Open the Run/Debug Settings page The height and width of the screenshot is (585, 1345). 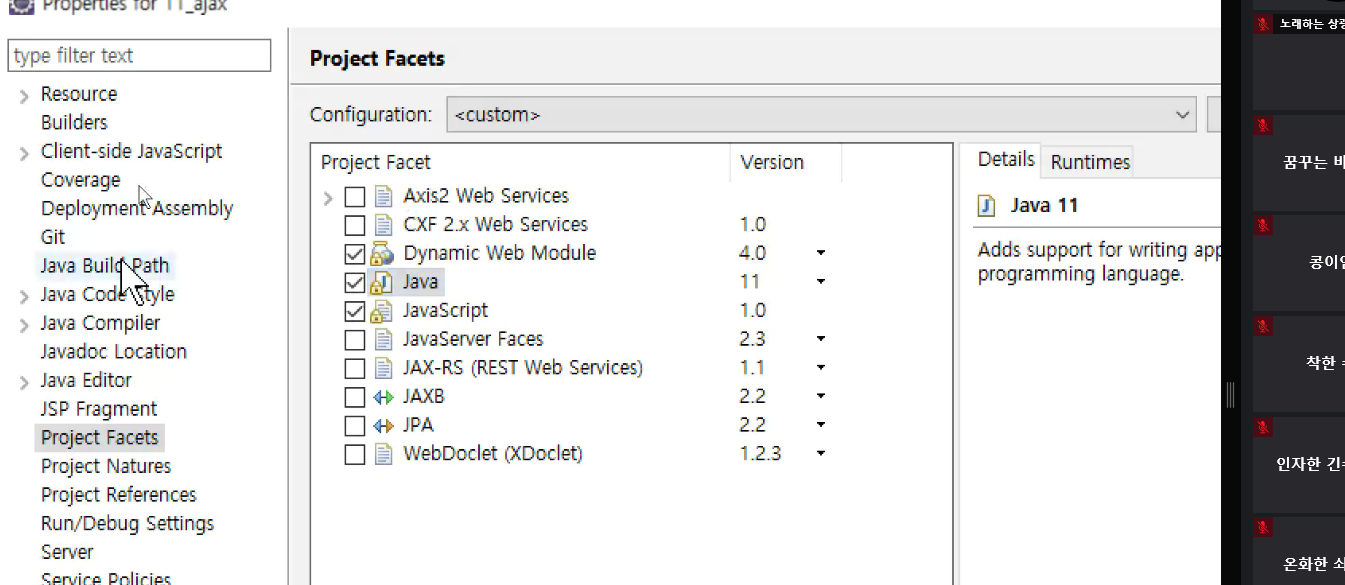127,524
